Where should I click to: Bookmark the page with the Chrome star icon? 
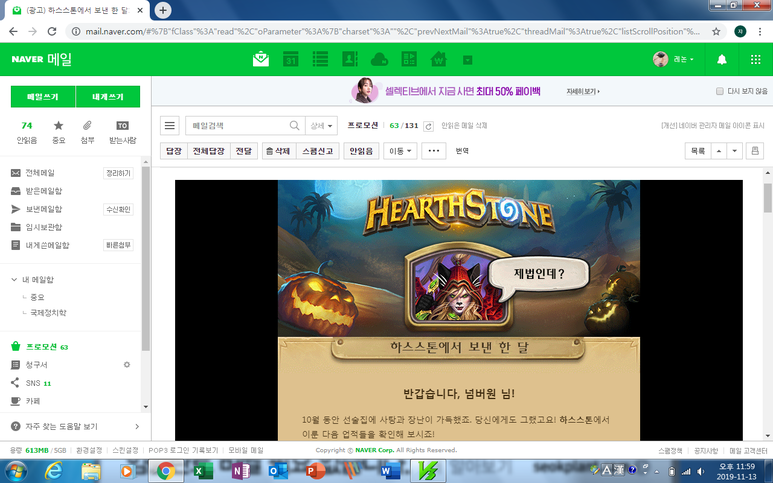coord(716,32)
